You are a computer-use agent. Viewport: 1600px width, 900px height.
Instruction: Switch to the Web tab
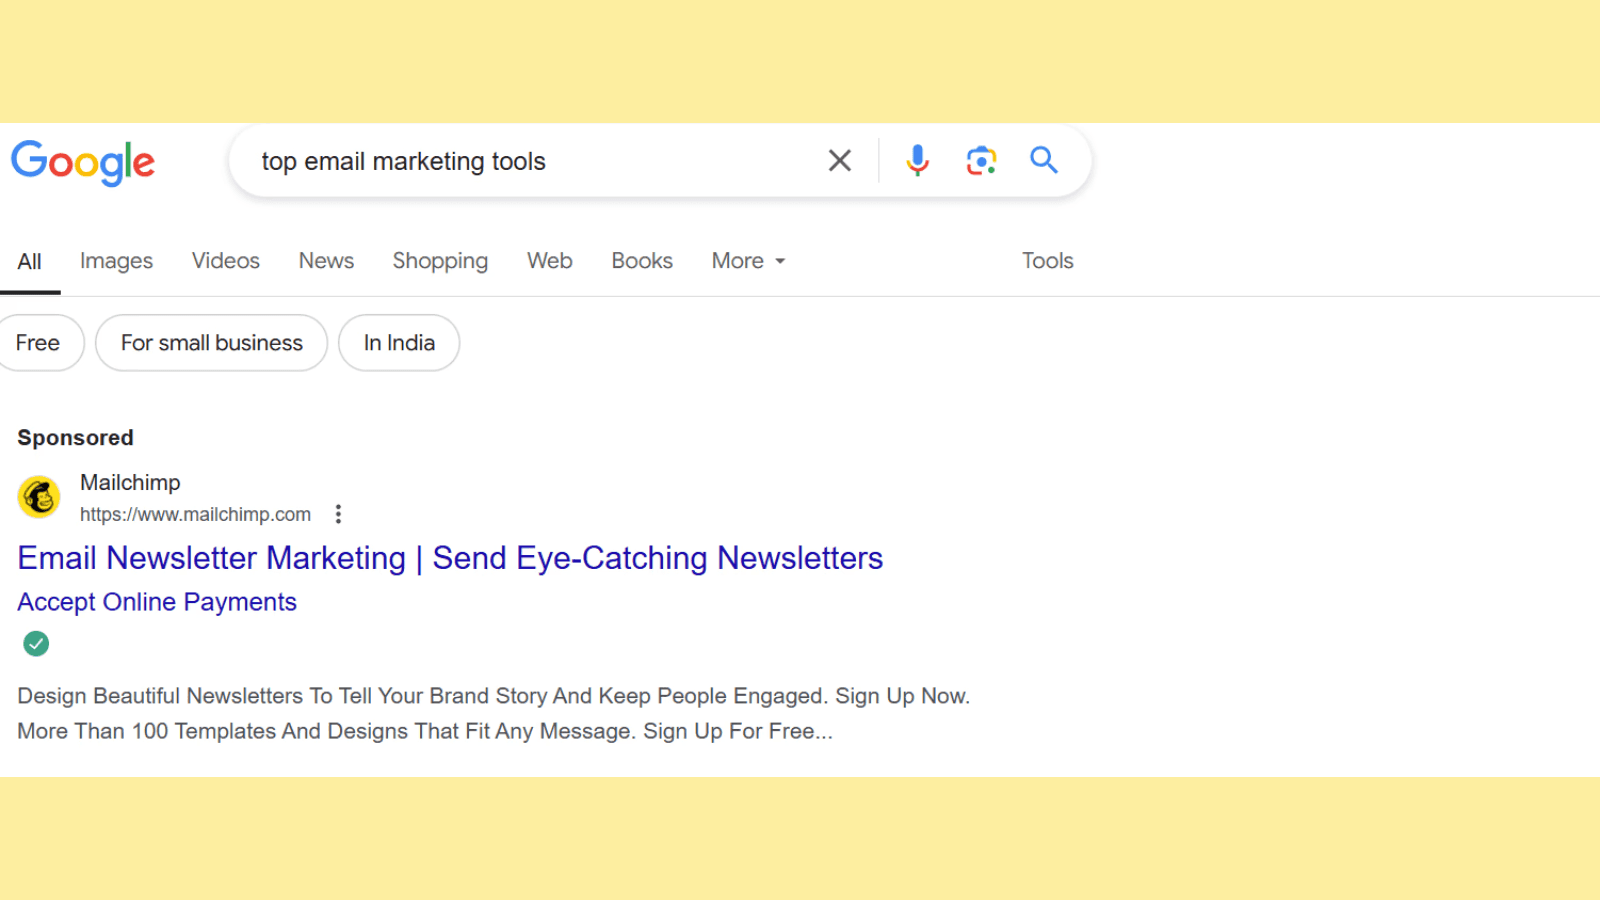(550, 261)
